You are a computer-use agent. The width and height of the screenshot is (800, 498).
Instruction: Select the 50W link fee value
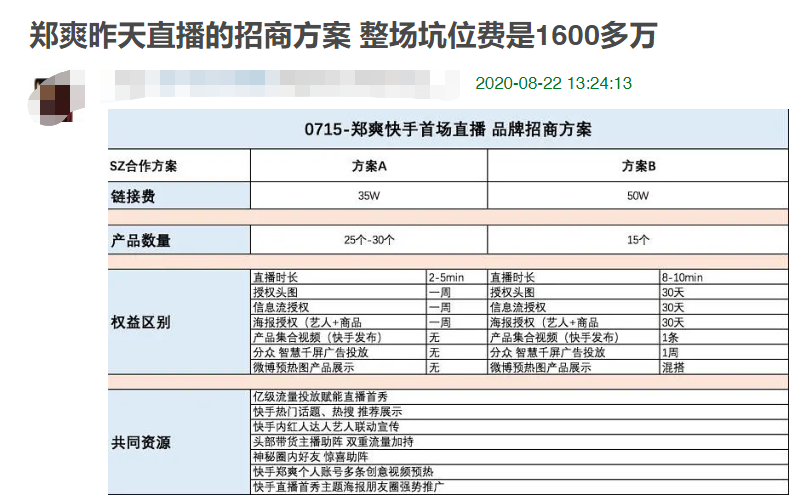pos(638,196)
